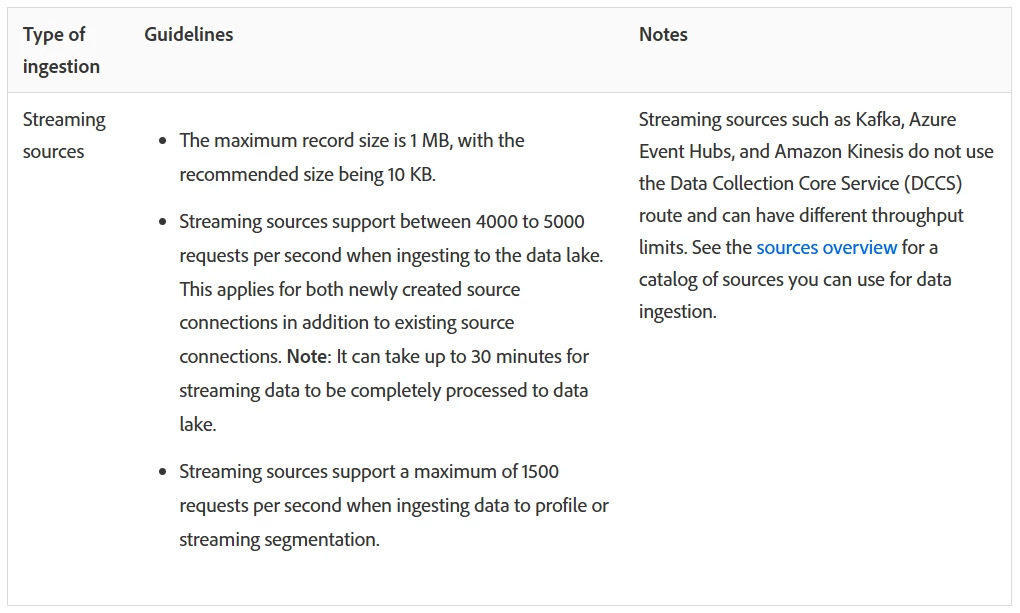This screenshot has width=1020, height=613.
Task: Click the third bullet point marker
Action: [163, 472]
